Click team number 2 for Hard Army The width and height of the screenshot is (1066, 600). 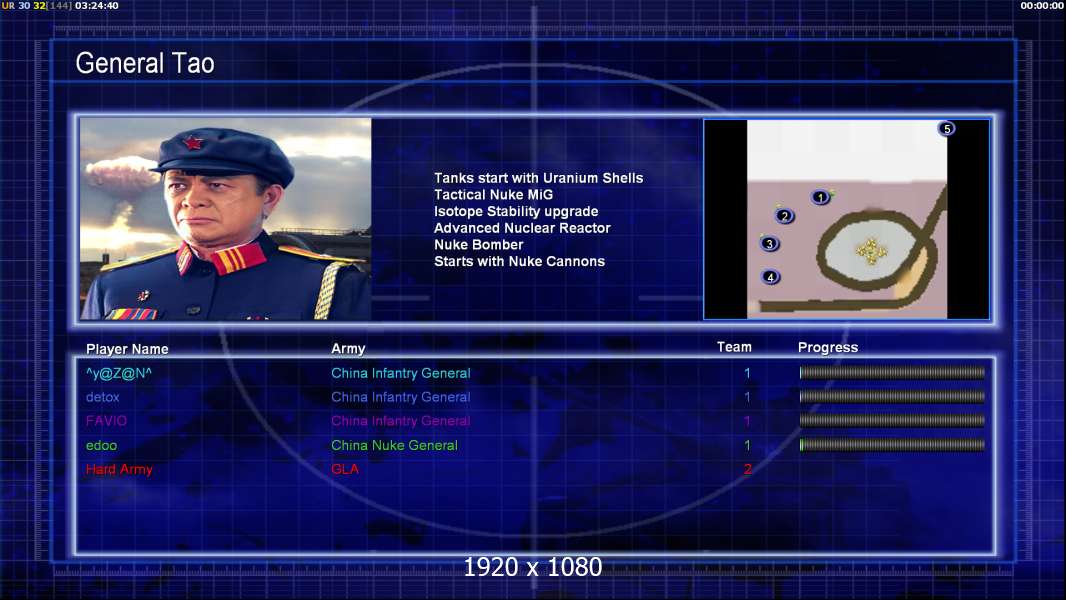click(747, 469)
